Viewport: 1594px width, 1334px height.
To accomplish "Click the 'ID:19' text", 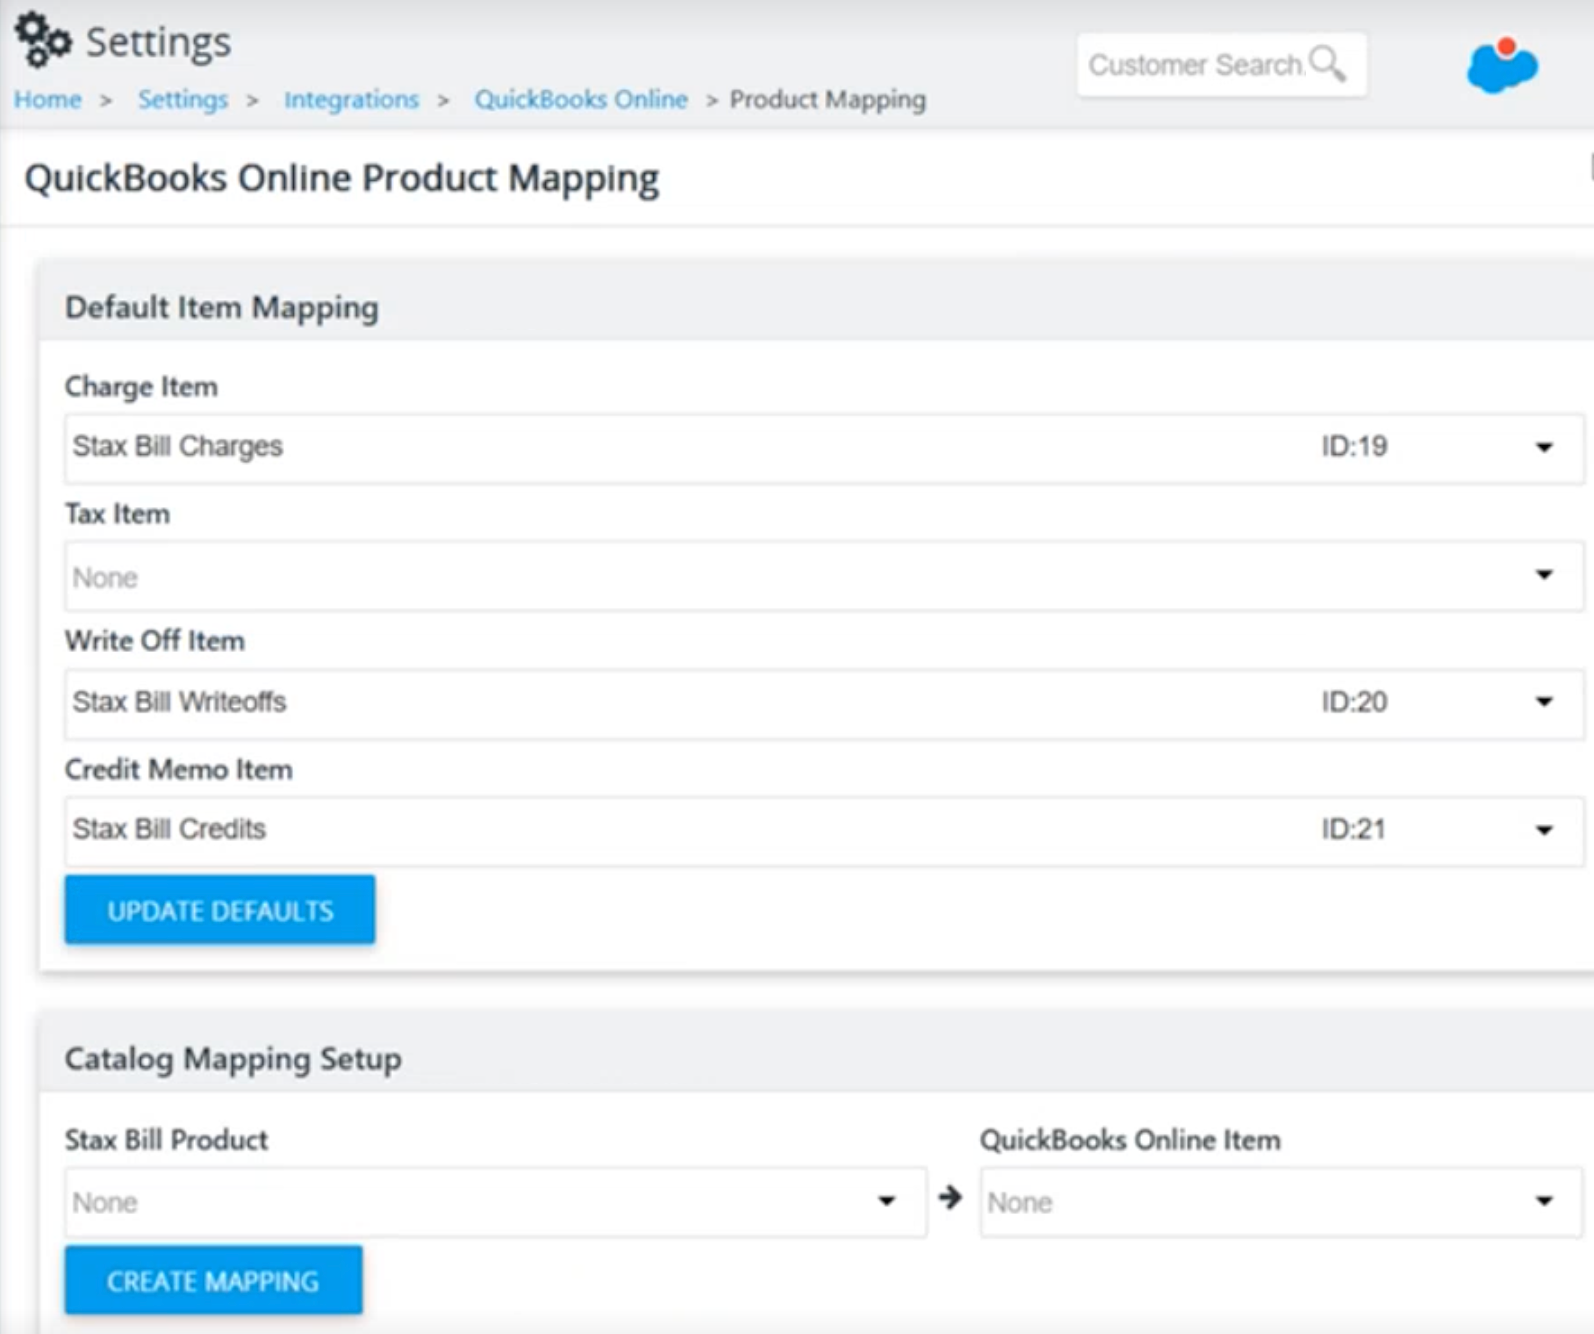I will coord(1354,446).
